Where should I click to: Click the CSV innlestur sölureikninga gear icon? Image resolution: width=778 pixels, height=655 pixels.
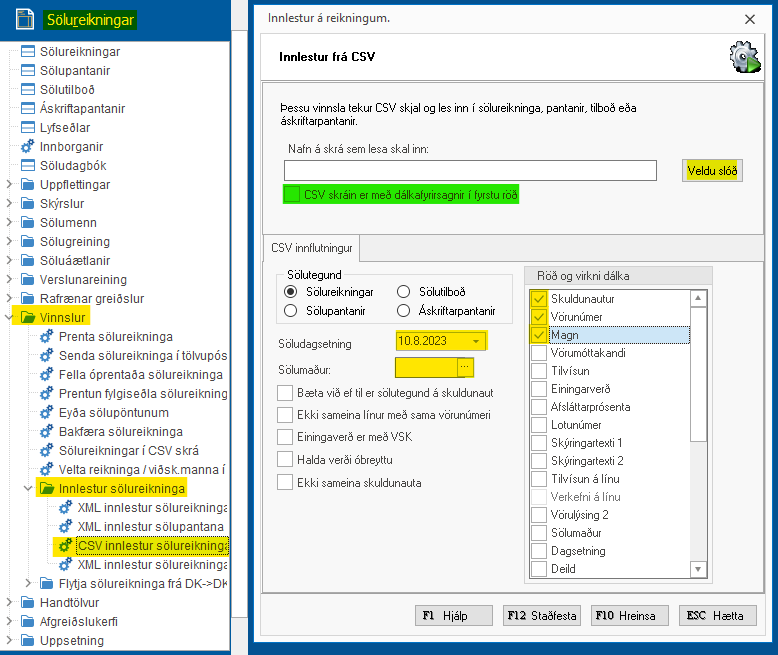65,546
